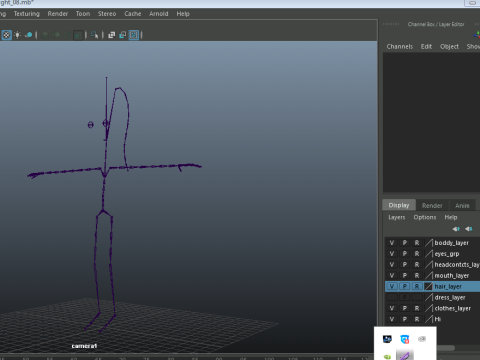Cycle R display type of mouth_layer
This screenshot has width=480, height=360.
[x=417, y=275]
